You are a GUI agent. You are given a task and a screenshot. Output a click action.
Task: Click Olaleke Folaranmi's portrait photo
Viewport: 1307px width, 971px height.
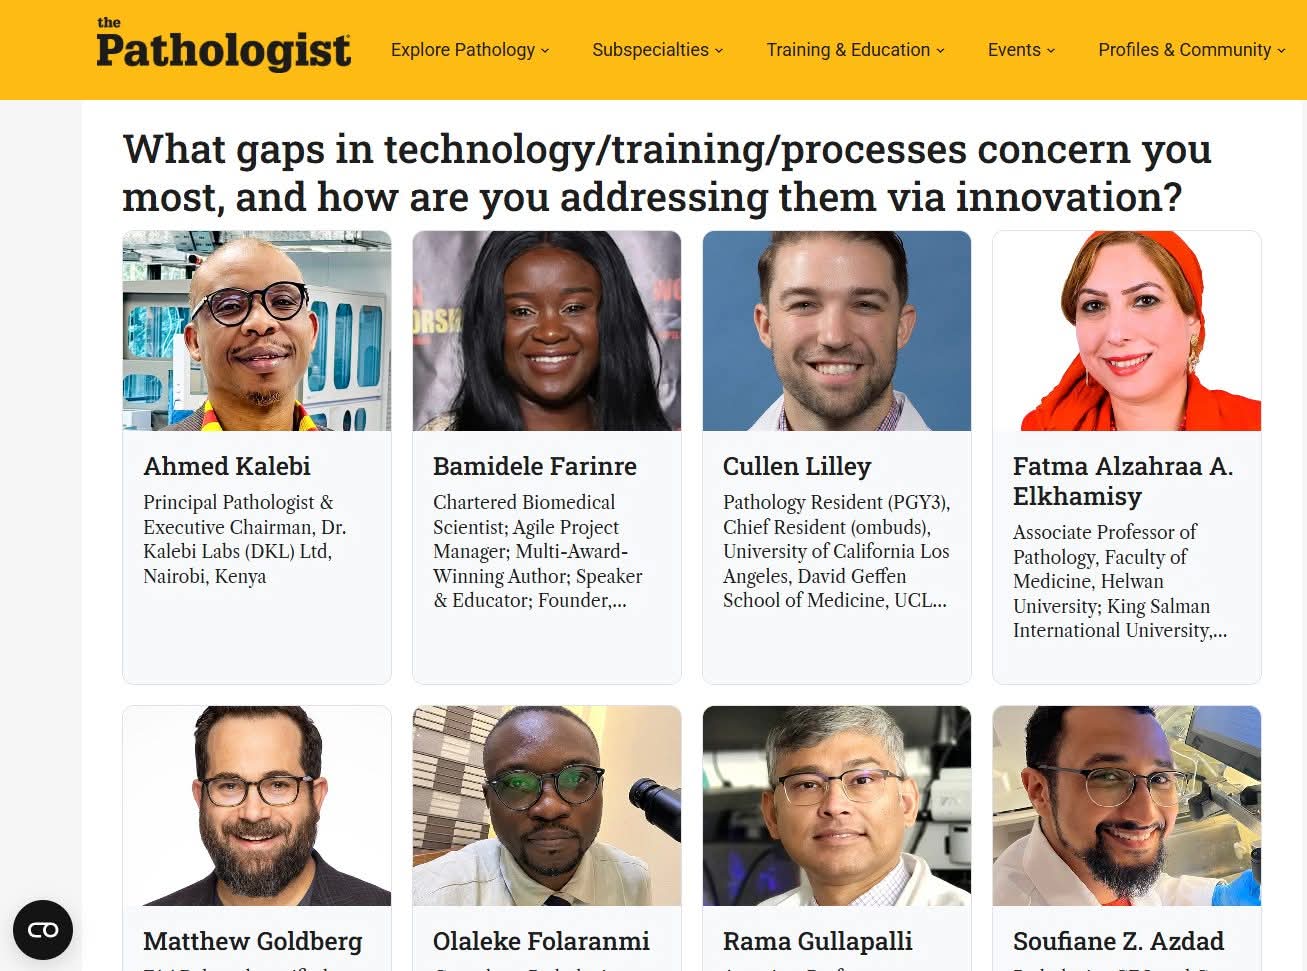[547, 806]
